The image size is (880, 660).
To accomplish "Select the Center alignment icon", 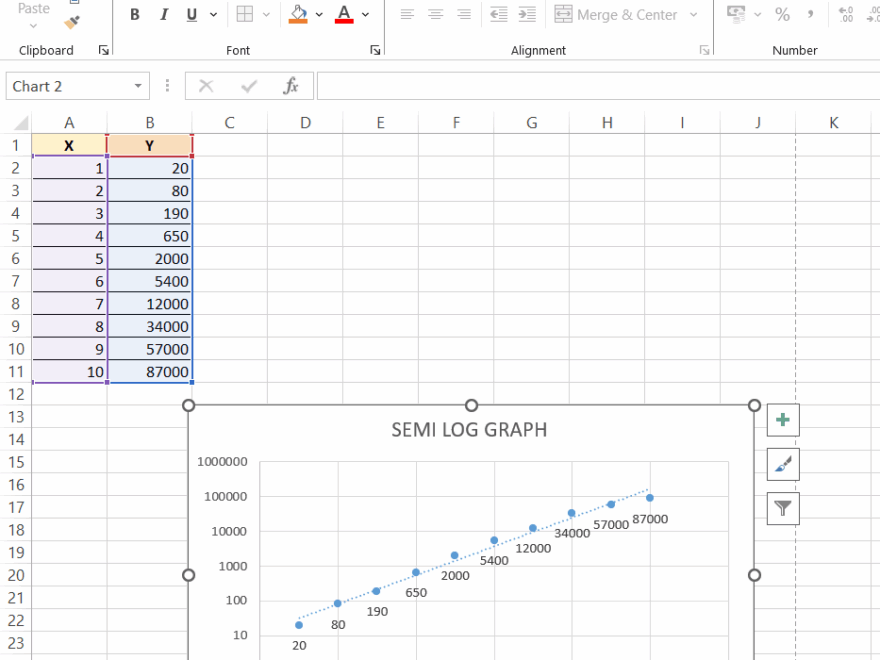I will click(x=435, y=15).
